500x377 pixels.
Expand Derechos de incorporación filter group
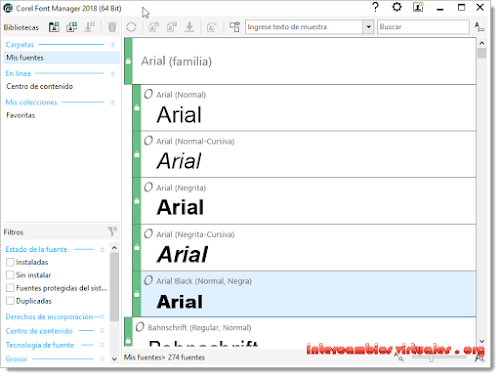(102, 317)
